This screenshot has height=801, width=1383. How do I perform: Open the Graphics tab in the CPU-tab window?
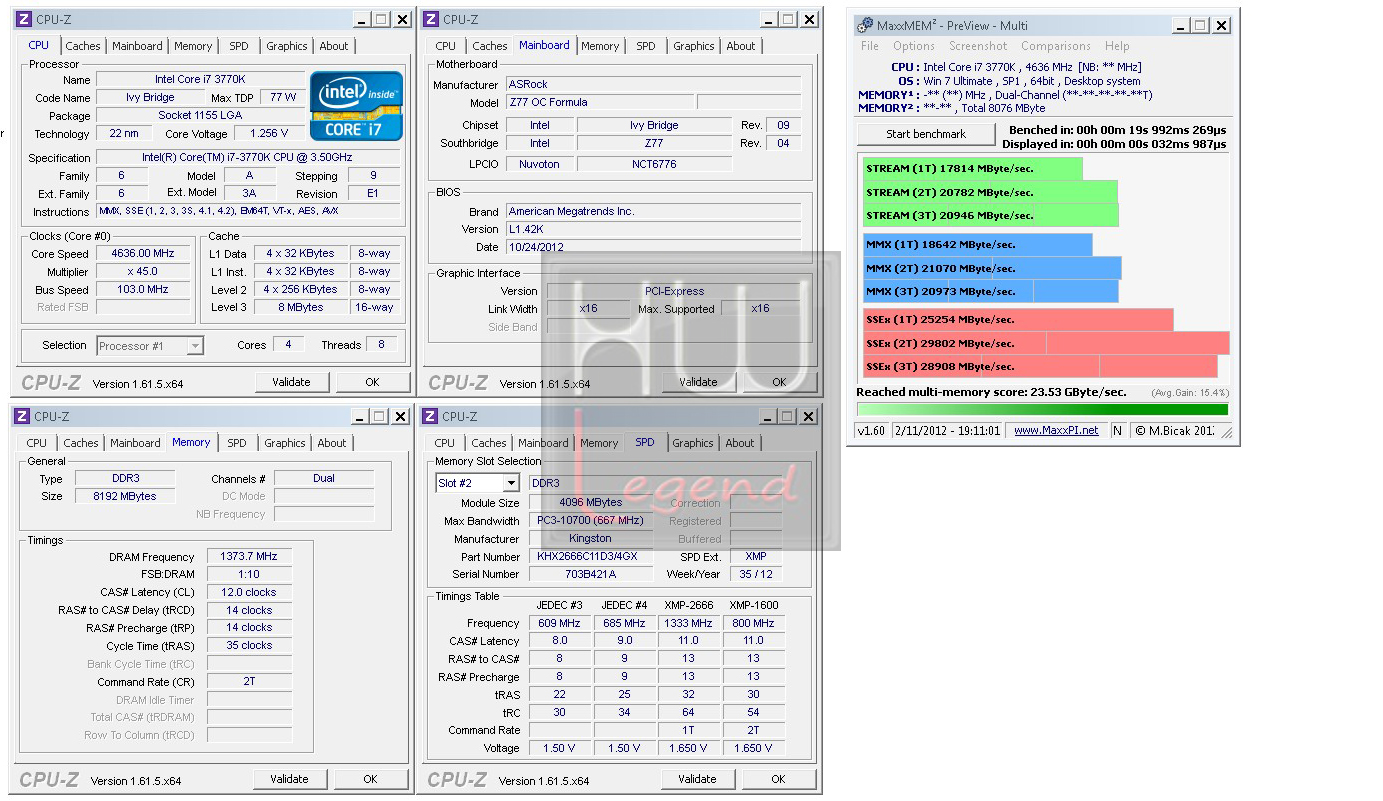coord(287,46)
